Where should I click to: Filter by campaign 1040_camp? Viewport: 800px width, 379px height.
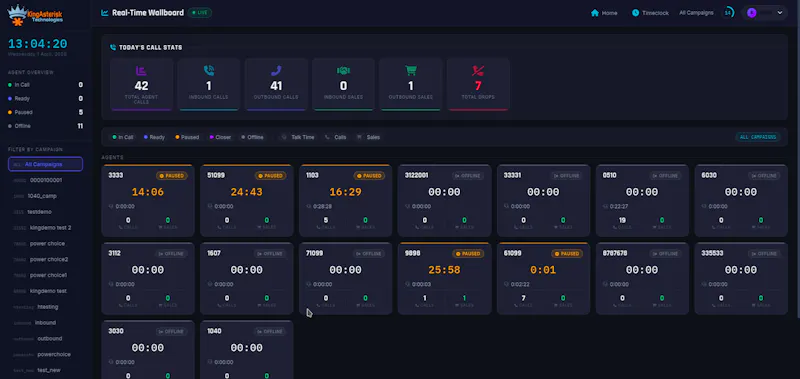point(45,196)
